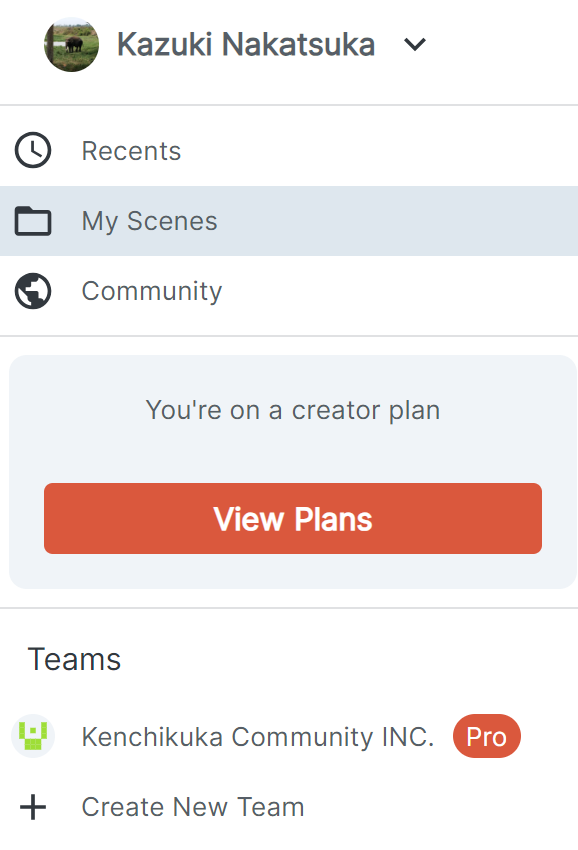Viewport: 578px width, 850px height.
Task: Click empty space in highlighted My Scenes row
Action: pos(396,221)
